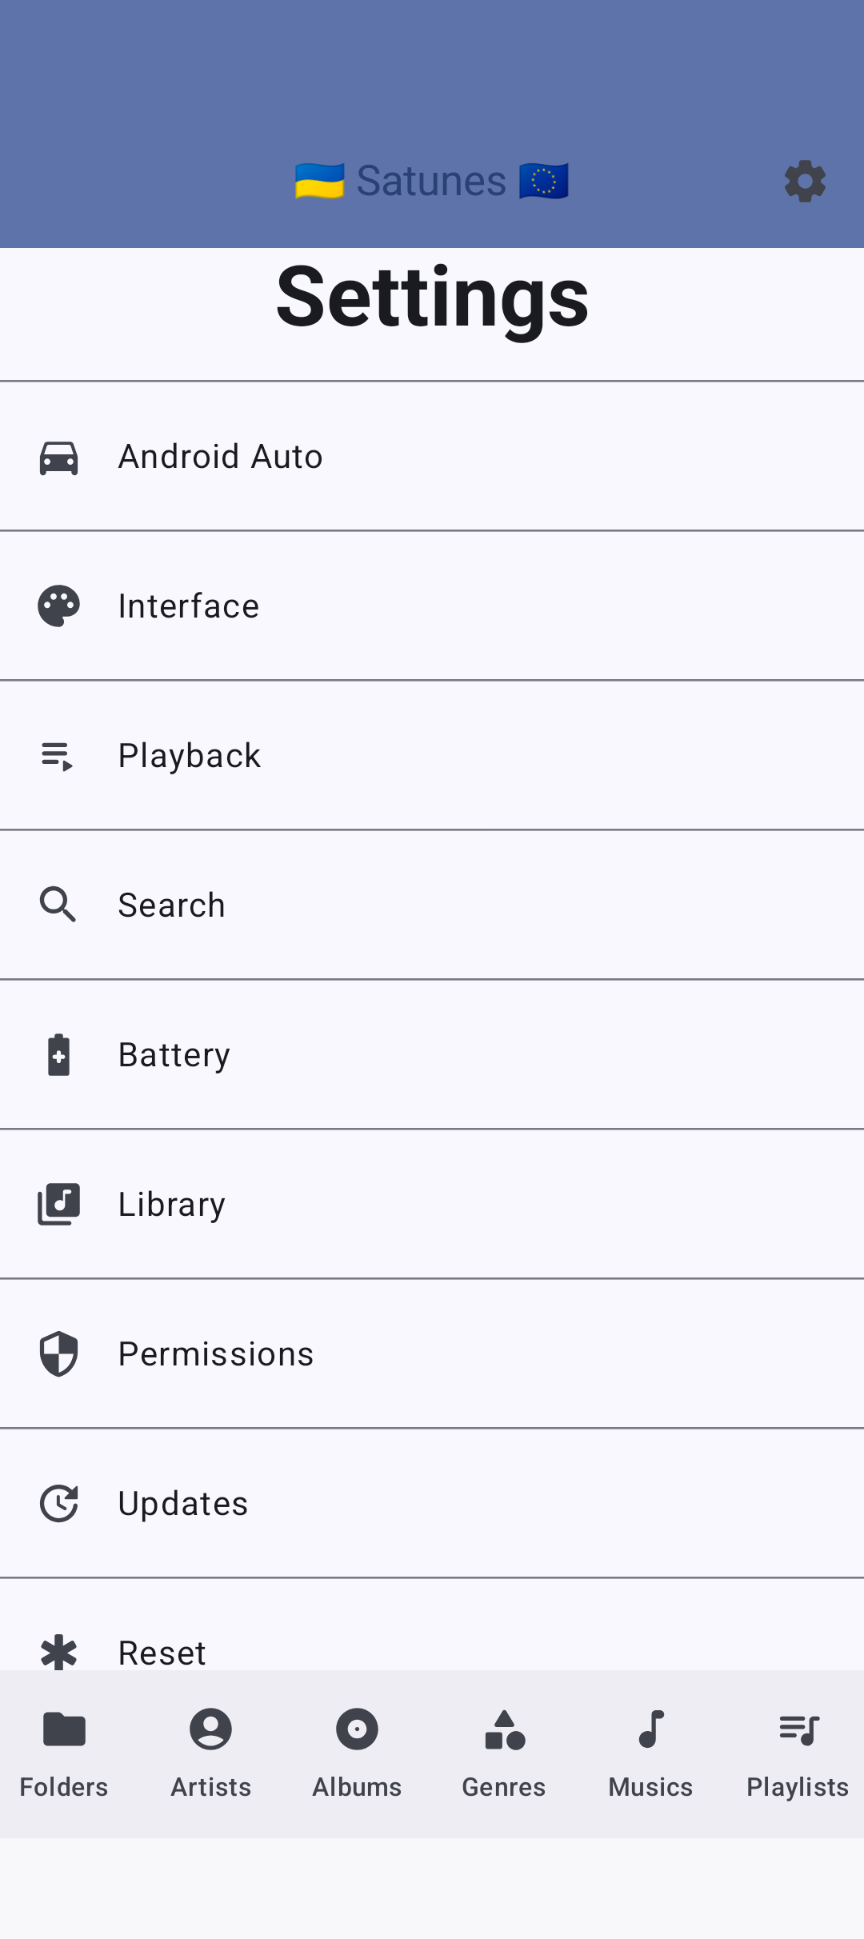Open the Interface settings label
This screenshot has height=1939, width=864.
click(189, 606)
